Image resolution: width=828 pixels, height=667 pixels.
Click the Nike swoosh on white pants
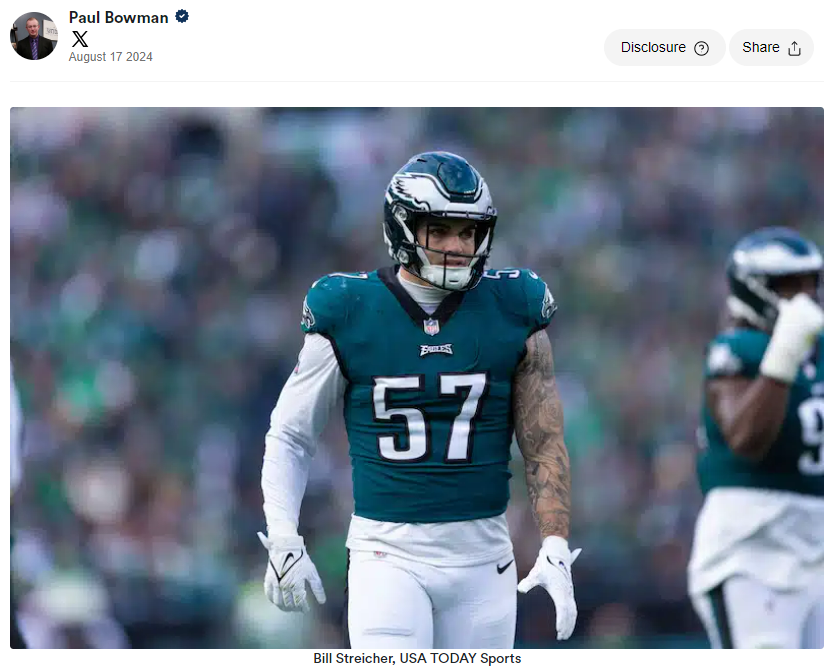pyautogui.click(x=505, y=566)
